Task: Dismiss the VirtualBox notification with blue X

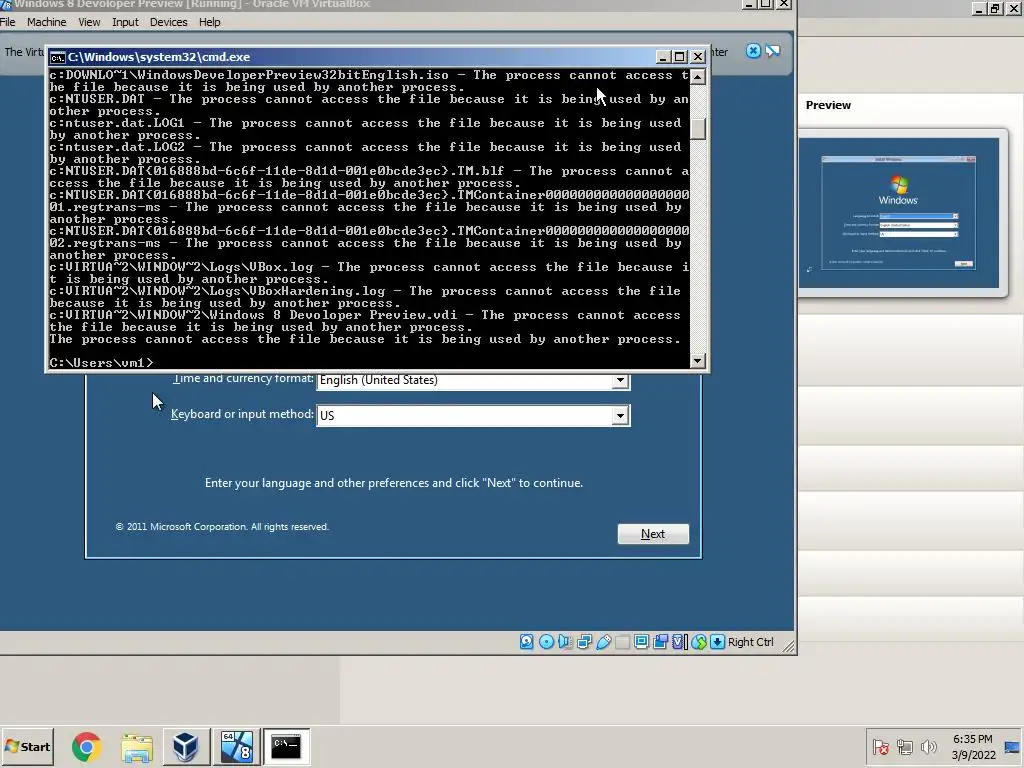Action: pyautogui.click(x=753, y=51)
